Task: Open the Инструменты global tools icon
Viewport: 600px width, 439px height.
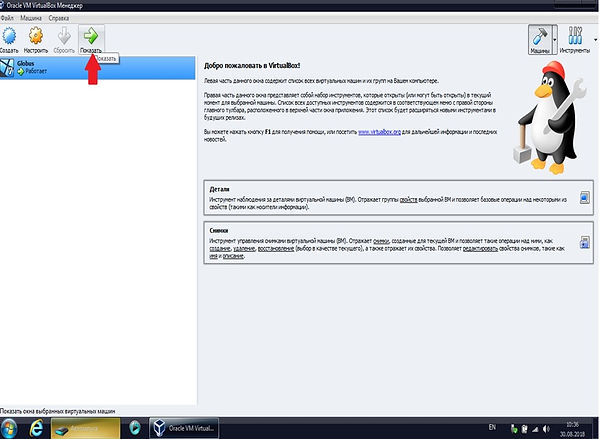Action: coord(575,36)
